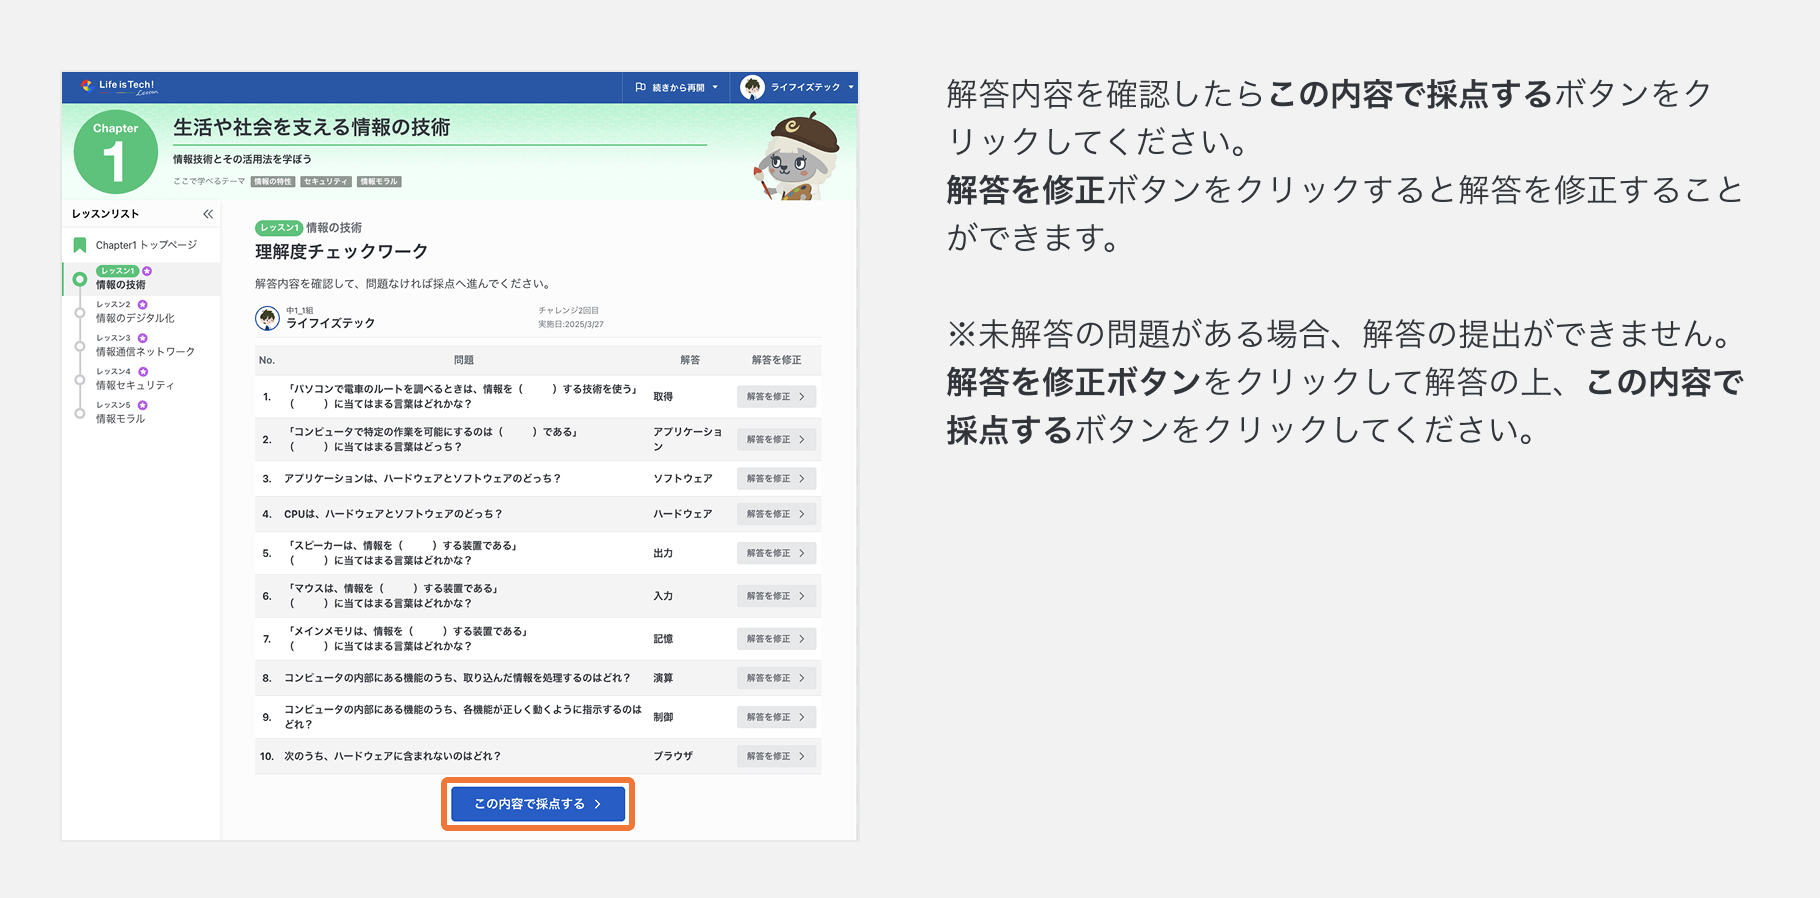Screen dimensions: 1820x898
Task: Click 解答を修正 for question 2
Action: point(776,439)
